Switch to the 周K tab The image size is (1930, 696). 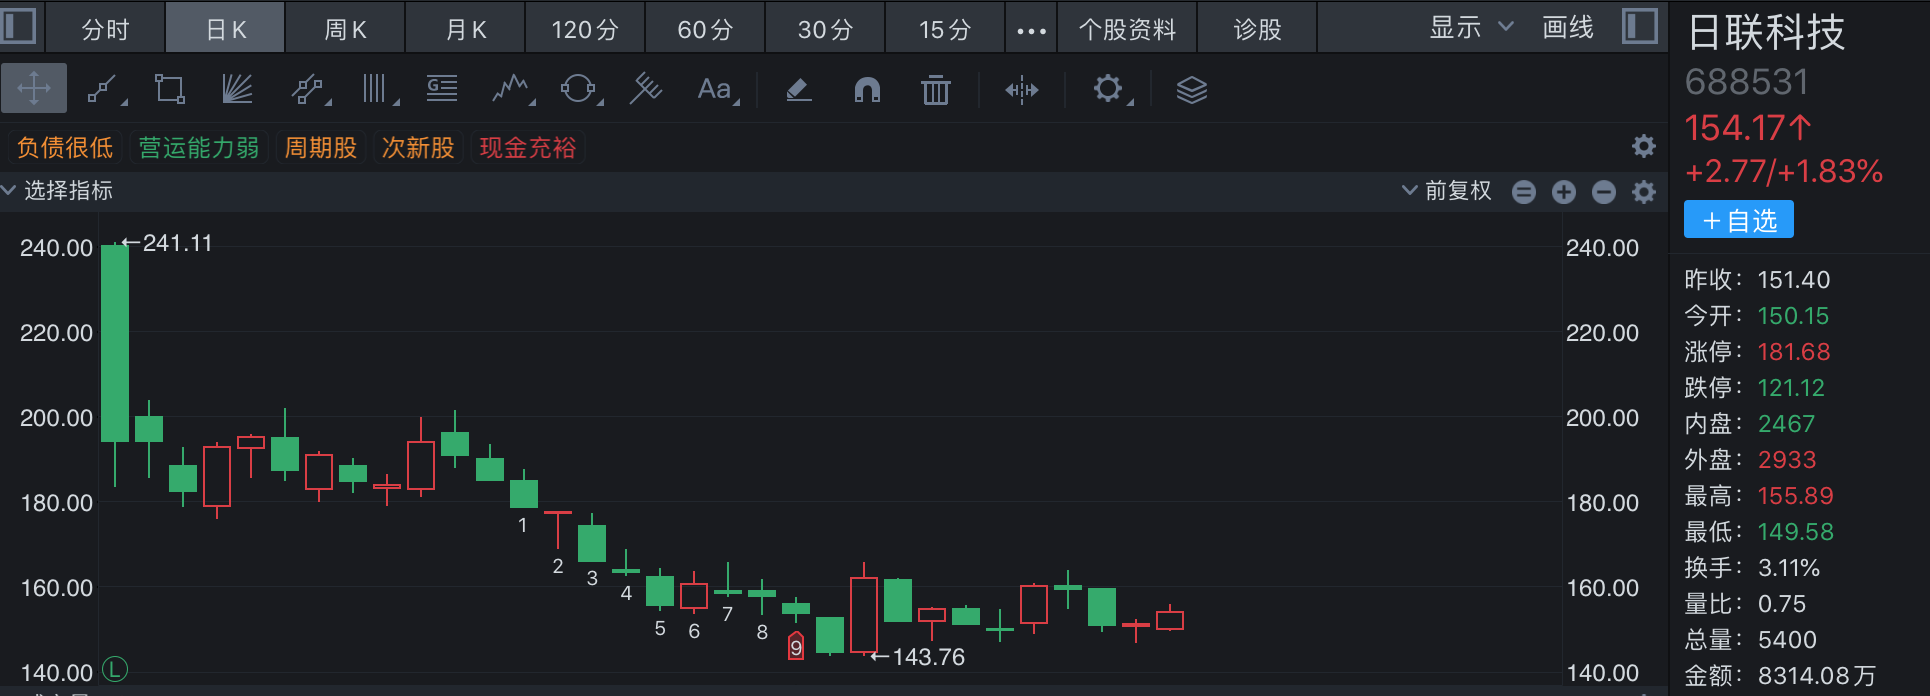coord(345,29)
